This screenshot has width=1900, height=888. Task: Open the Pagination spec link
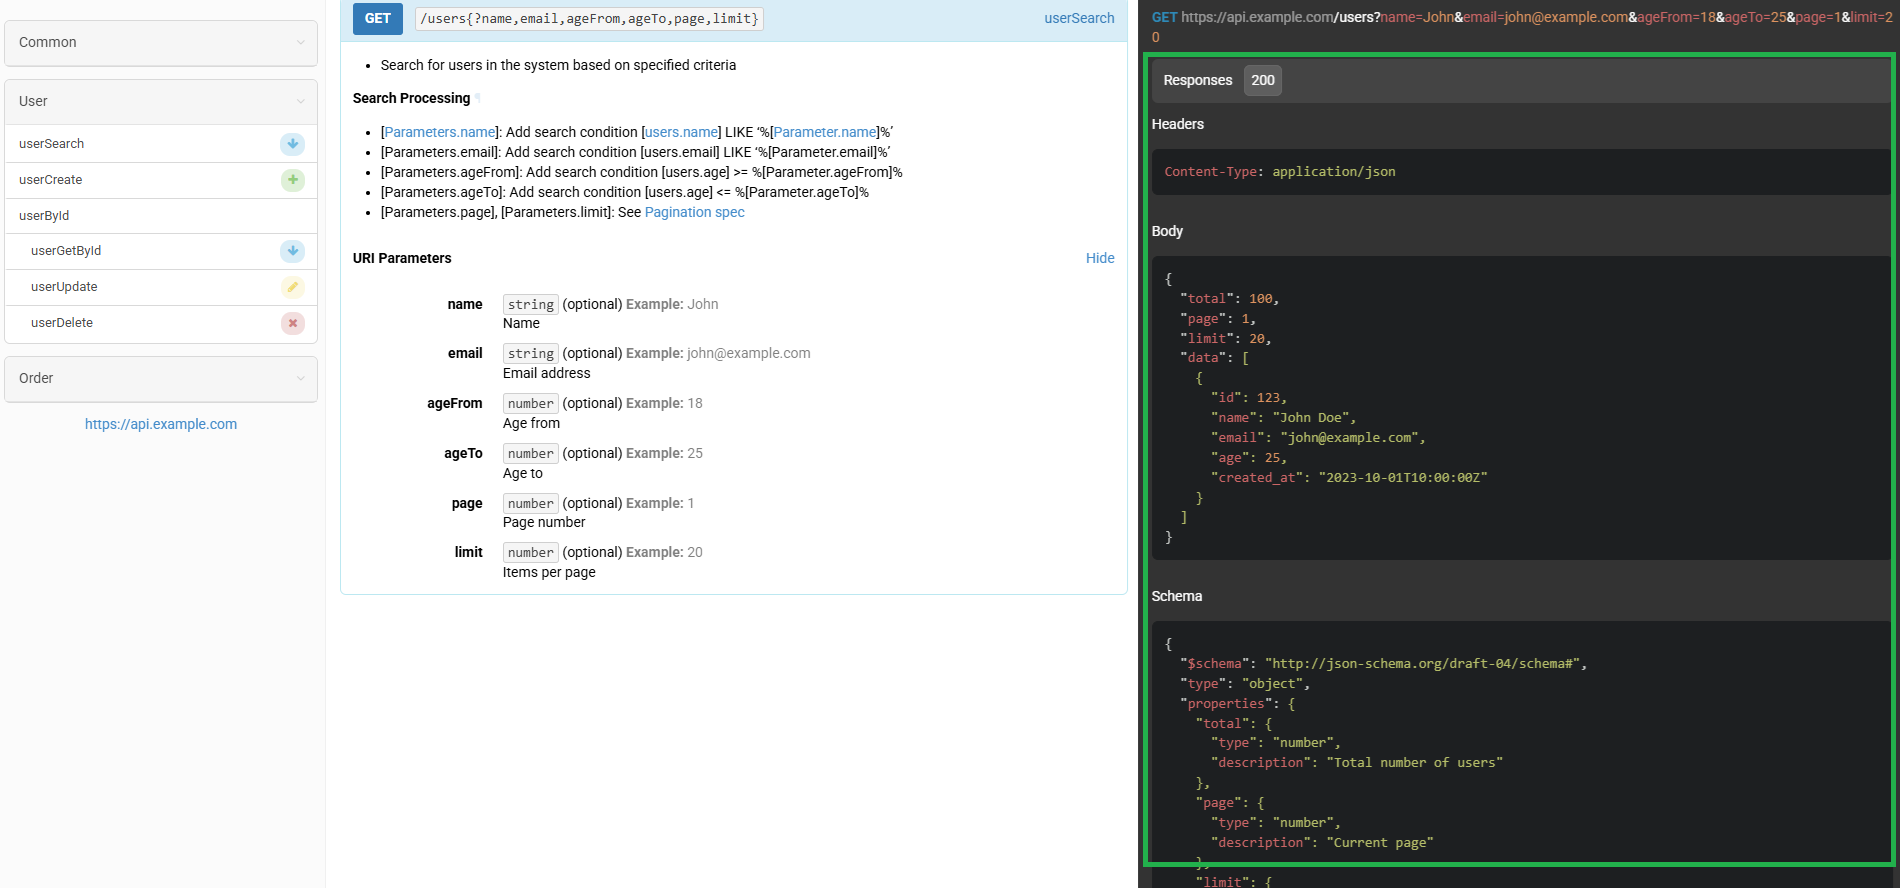point(694,212)
